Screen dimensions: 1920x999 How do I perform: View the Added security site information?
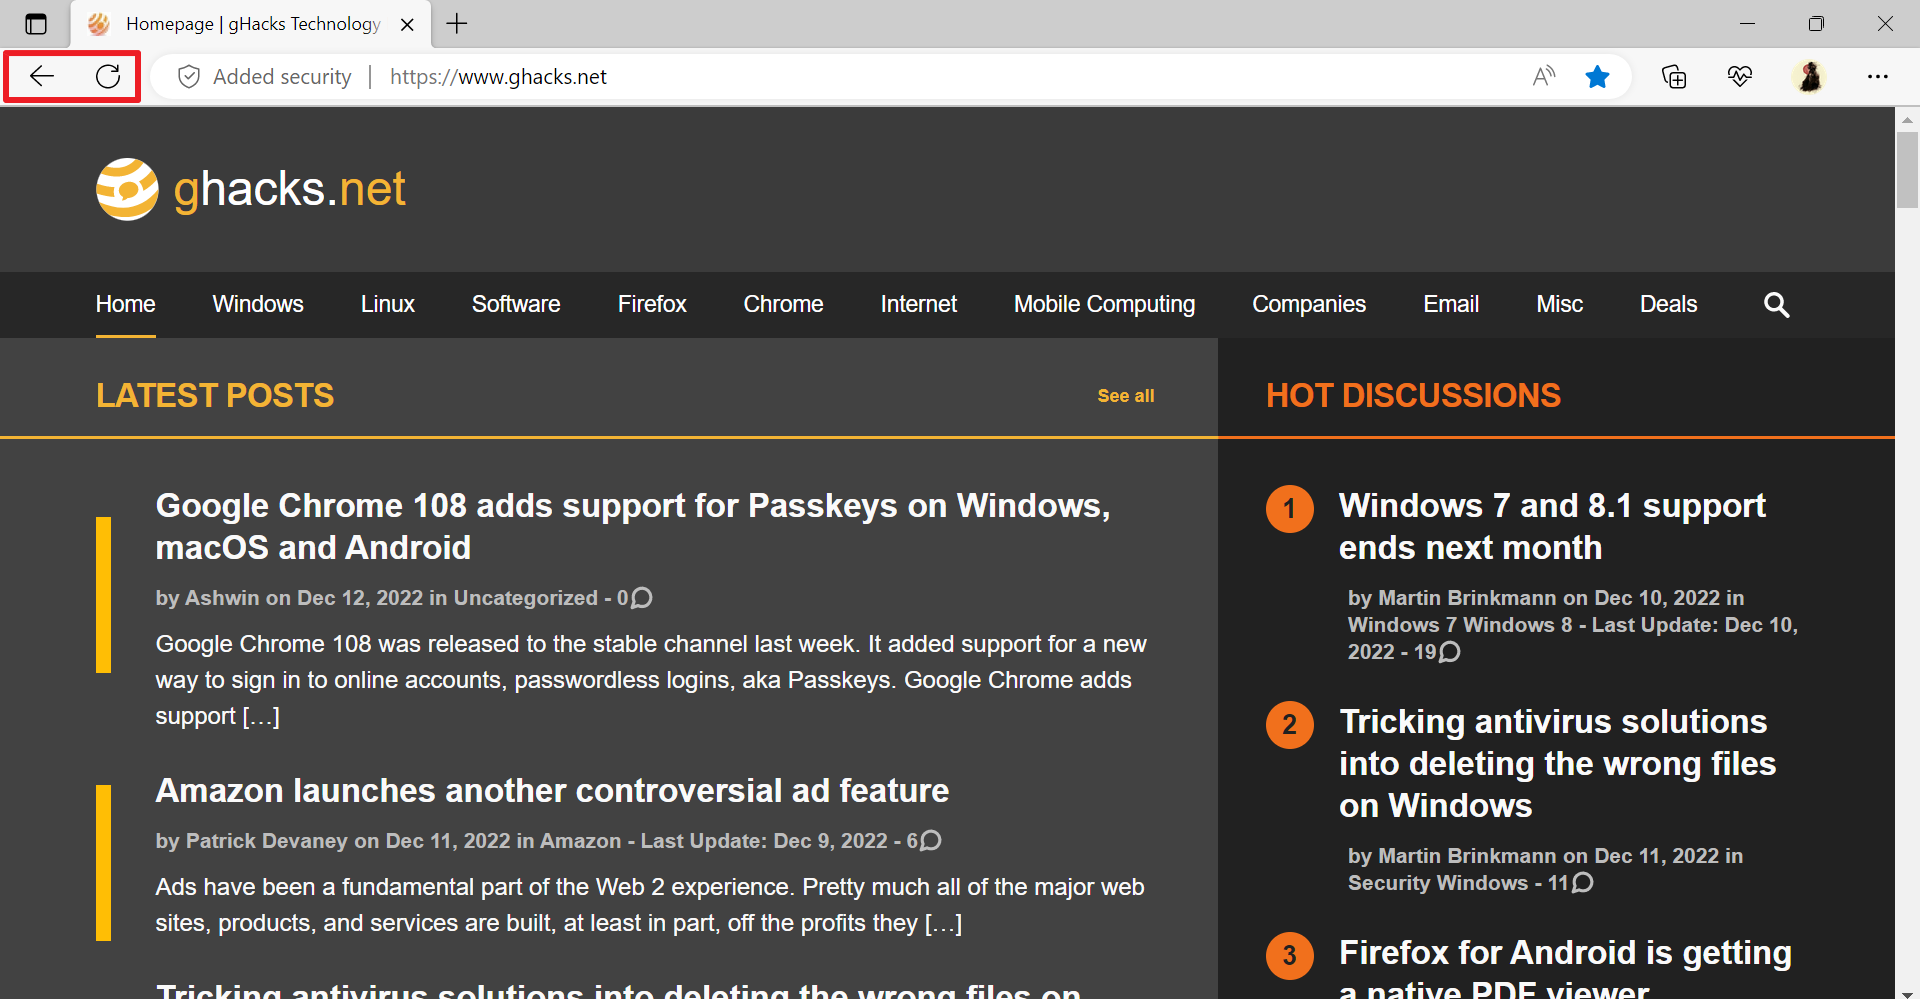(264, 76)
